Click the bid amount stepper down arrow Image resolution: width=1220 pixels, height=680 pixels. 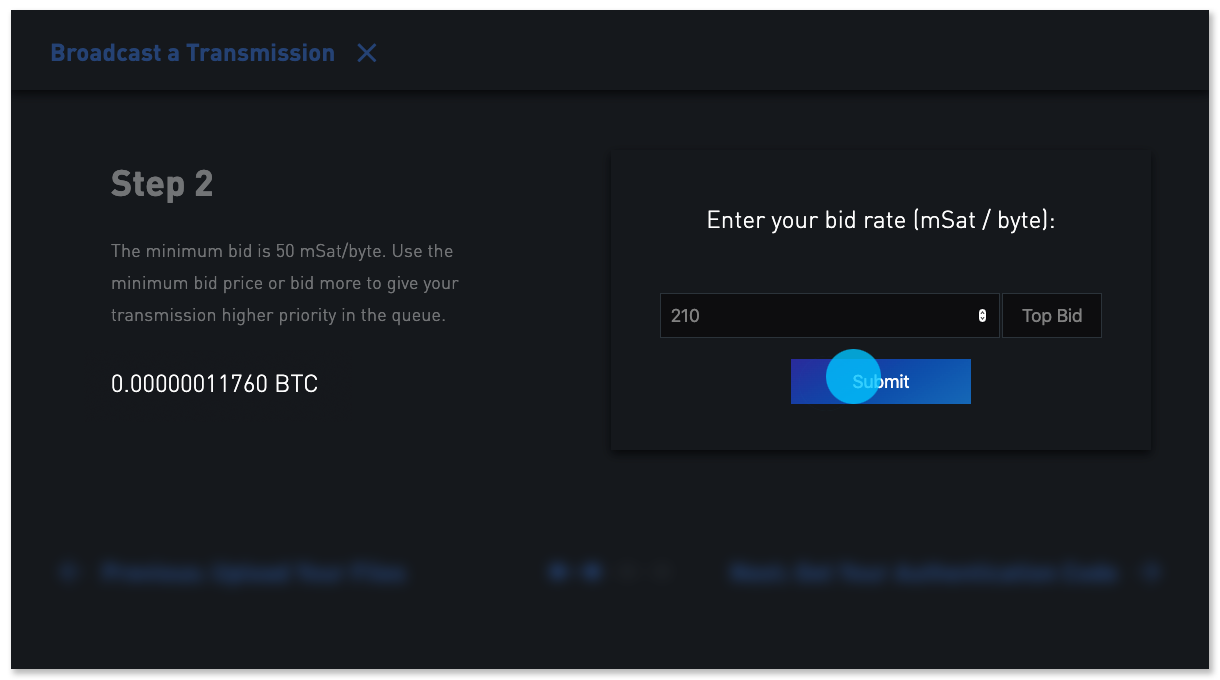(x=982, y=319)
